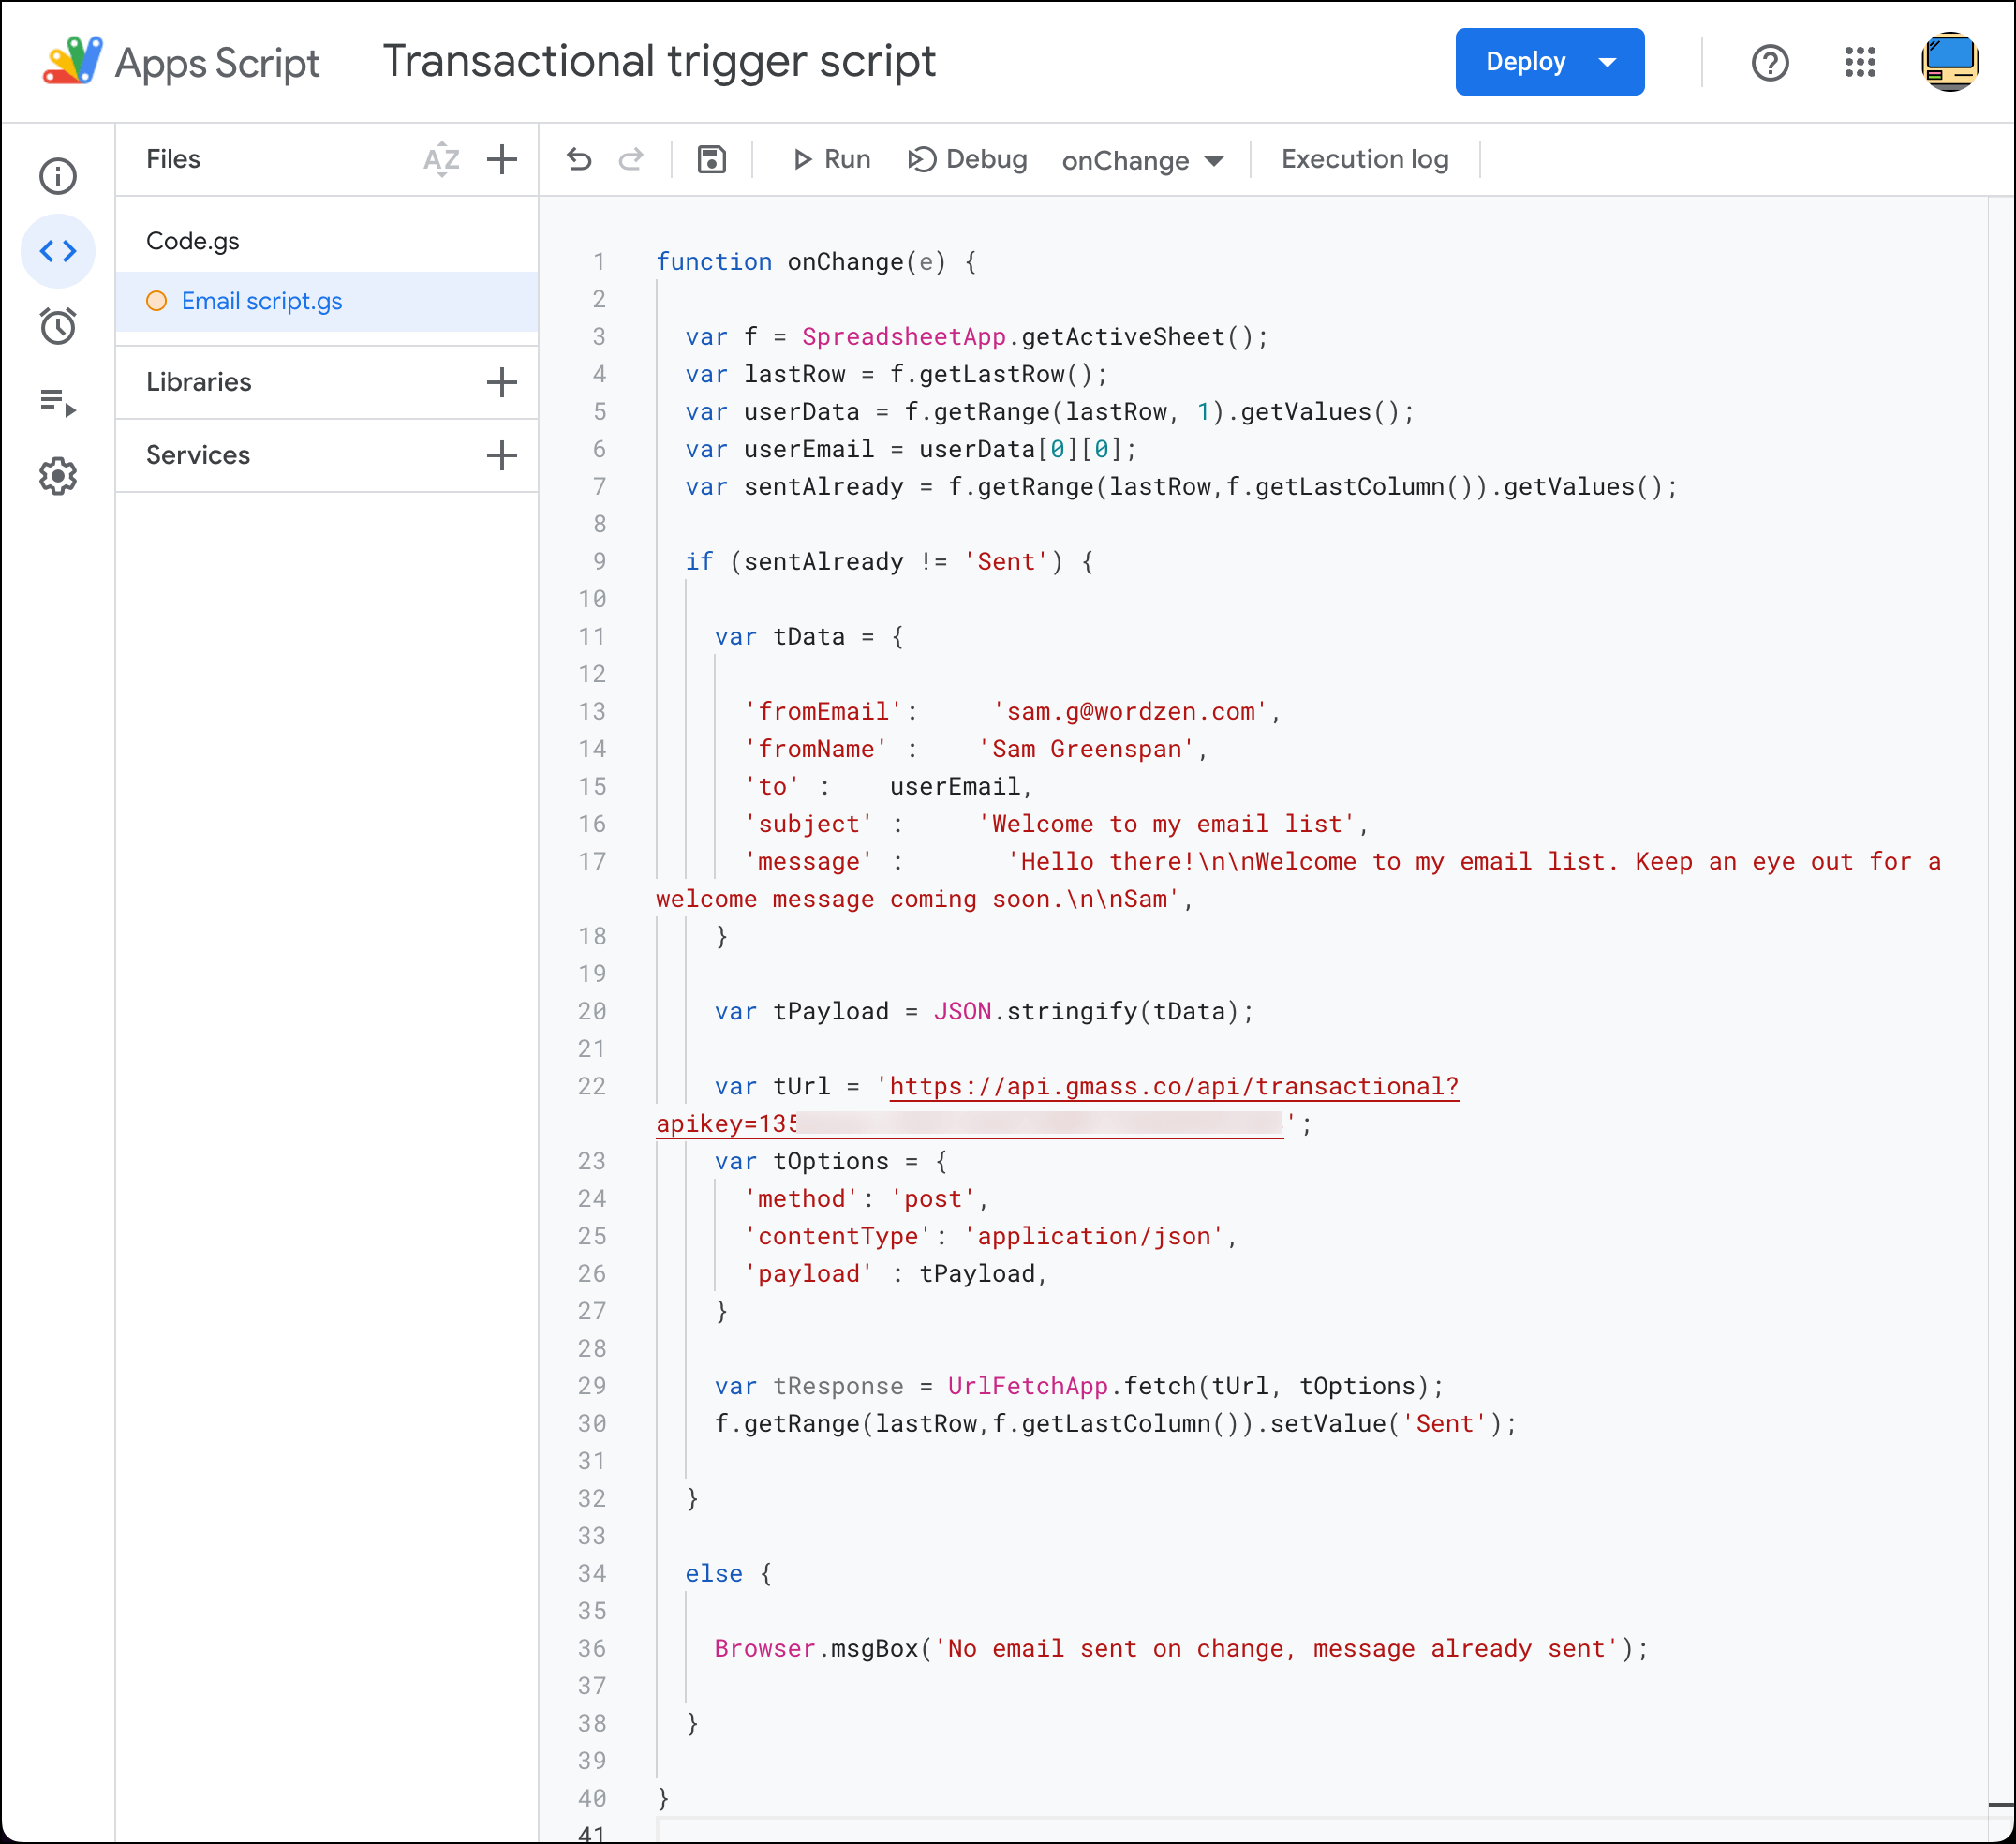
Task: Open the Execution log
Action: pyautogui.click(x=1365, y=159)
